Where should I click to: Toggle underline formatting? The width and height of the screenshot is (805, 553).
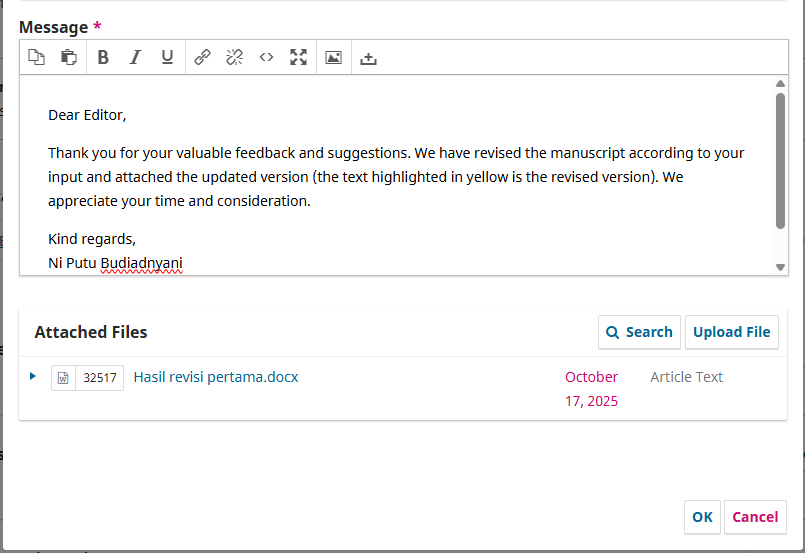pos(167,58)
